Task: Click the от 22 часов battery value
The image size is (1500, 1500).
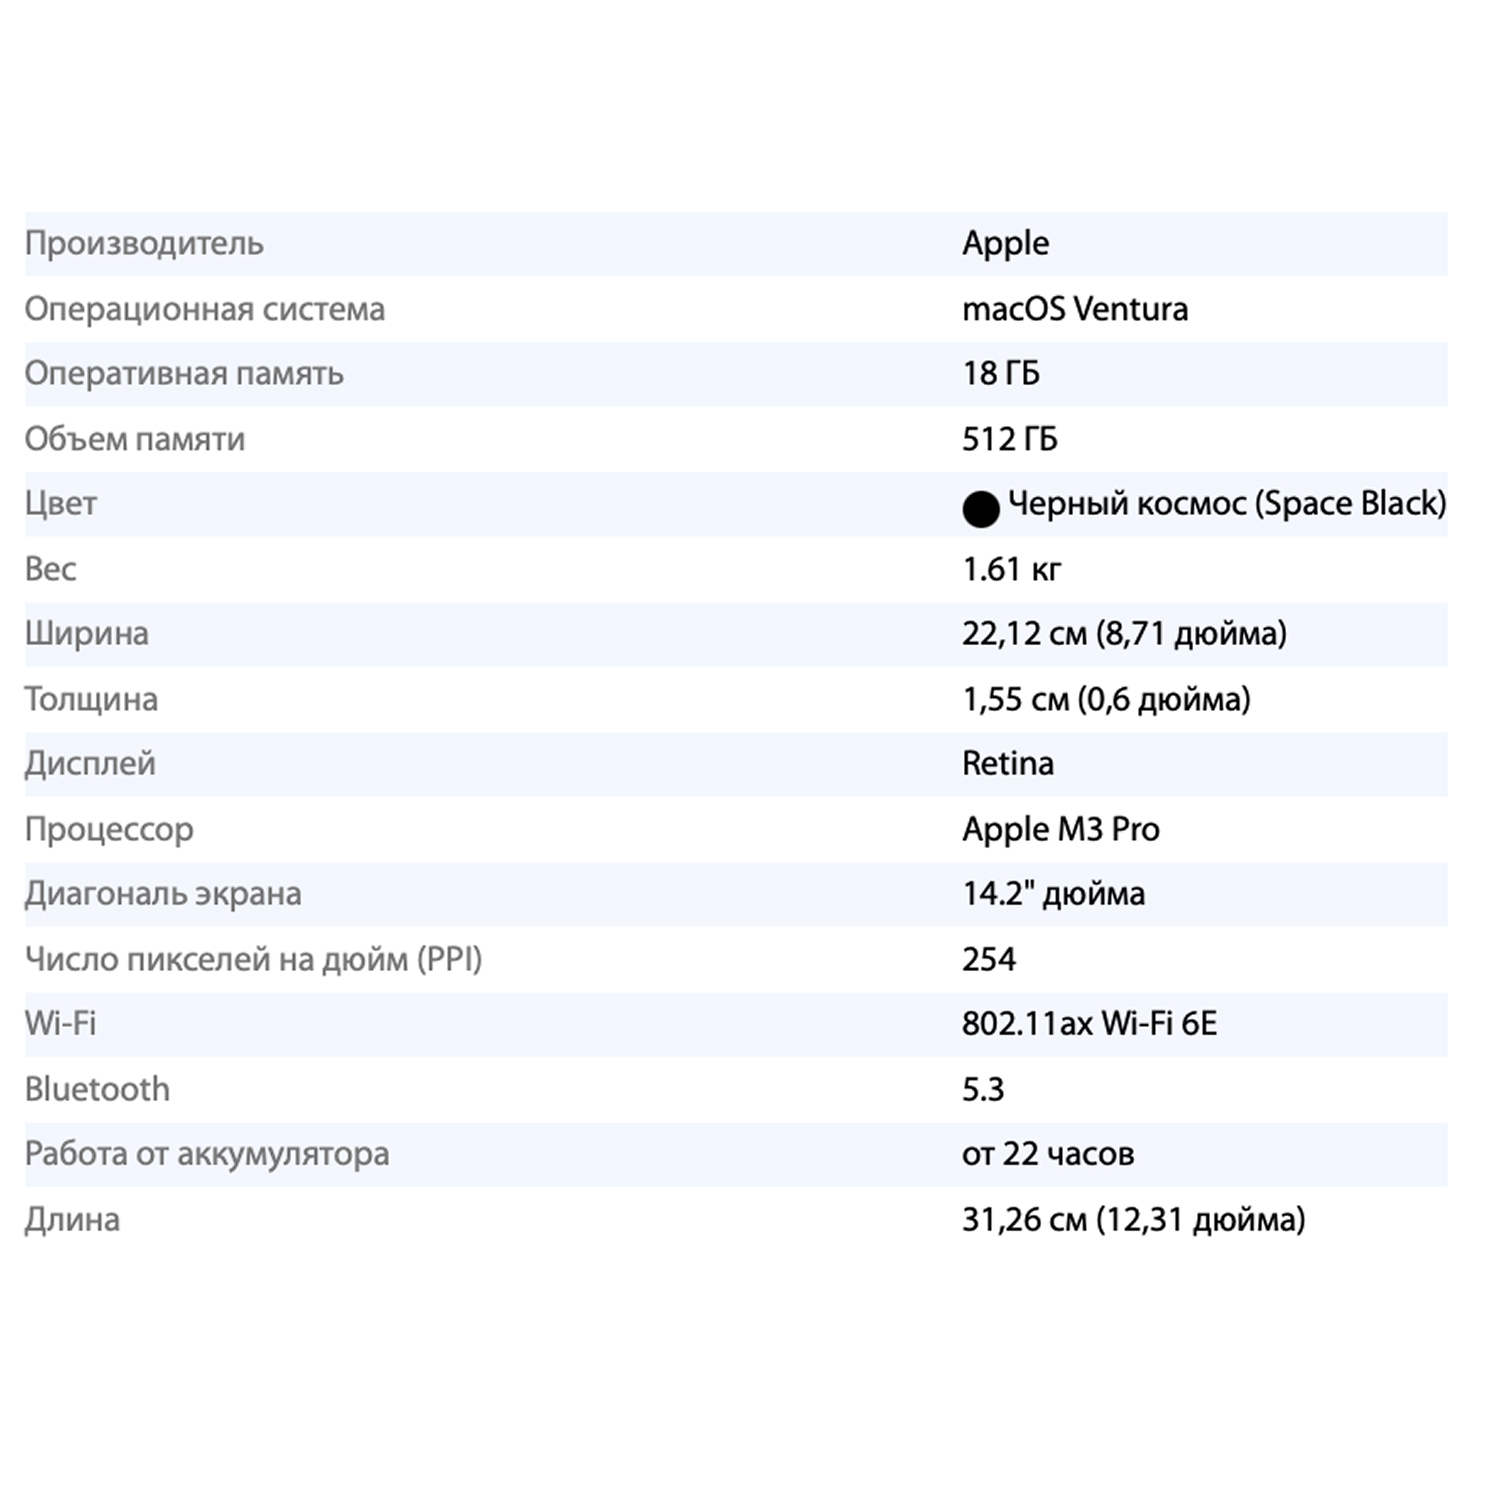Action: coord(1047,1154)
